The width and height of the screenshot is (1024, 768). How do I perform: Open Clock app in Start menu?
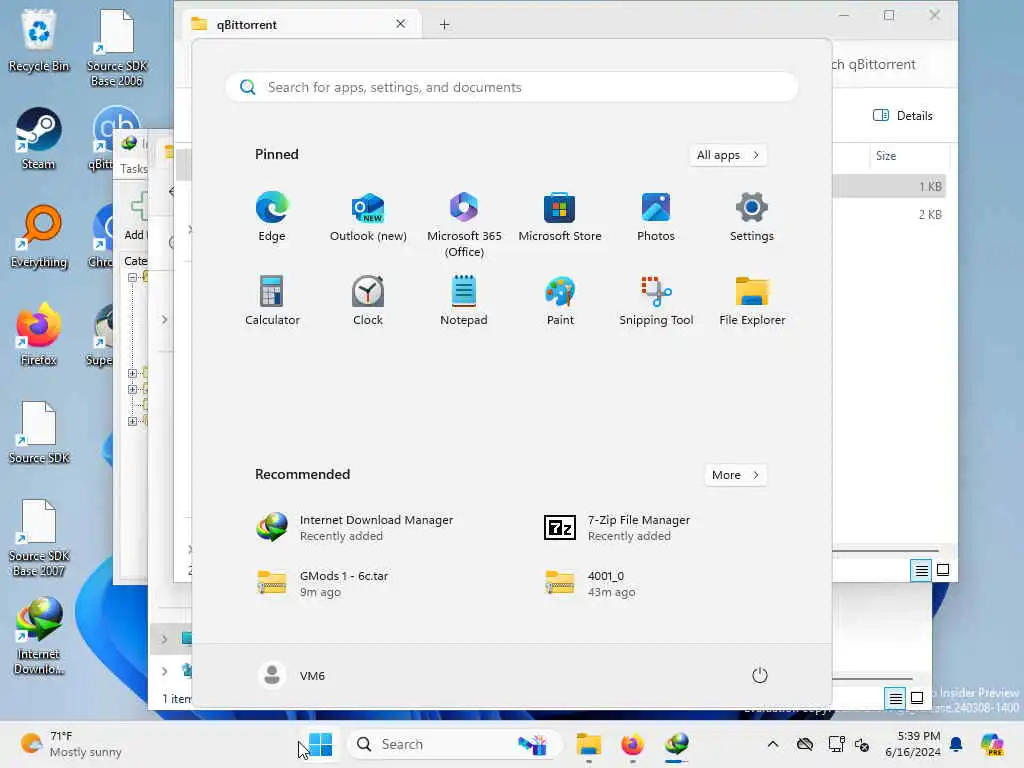[368, 300]
